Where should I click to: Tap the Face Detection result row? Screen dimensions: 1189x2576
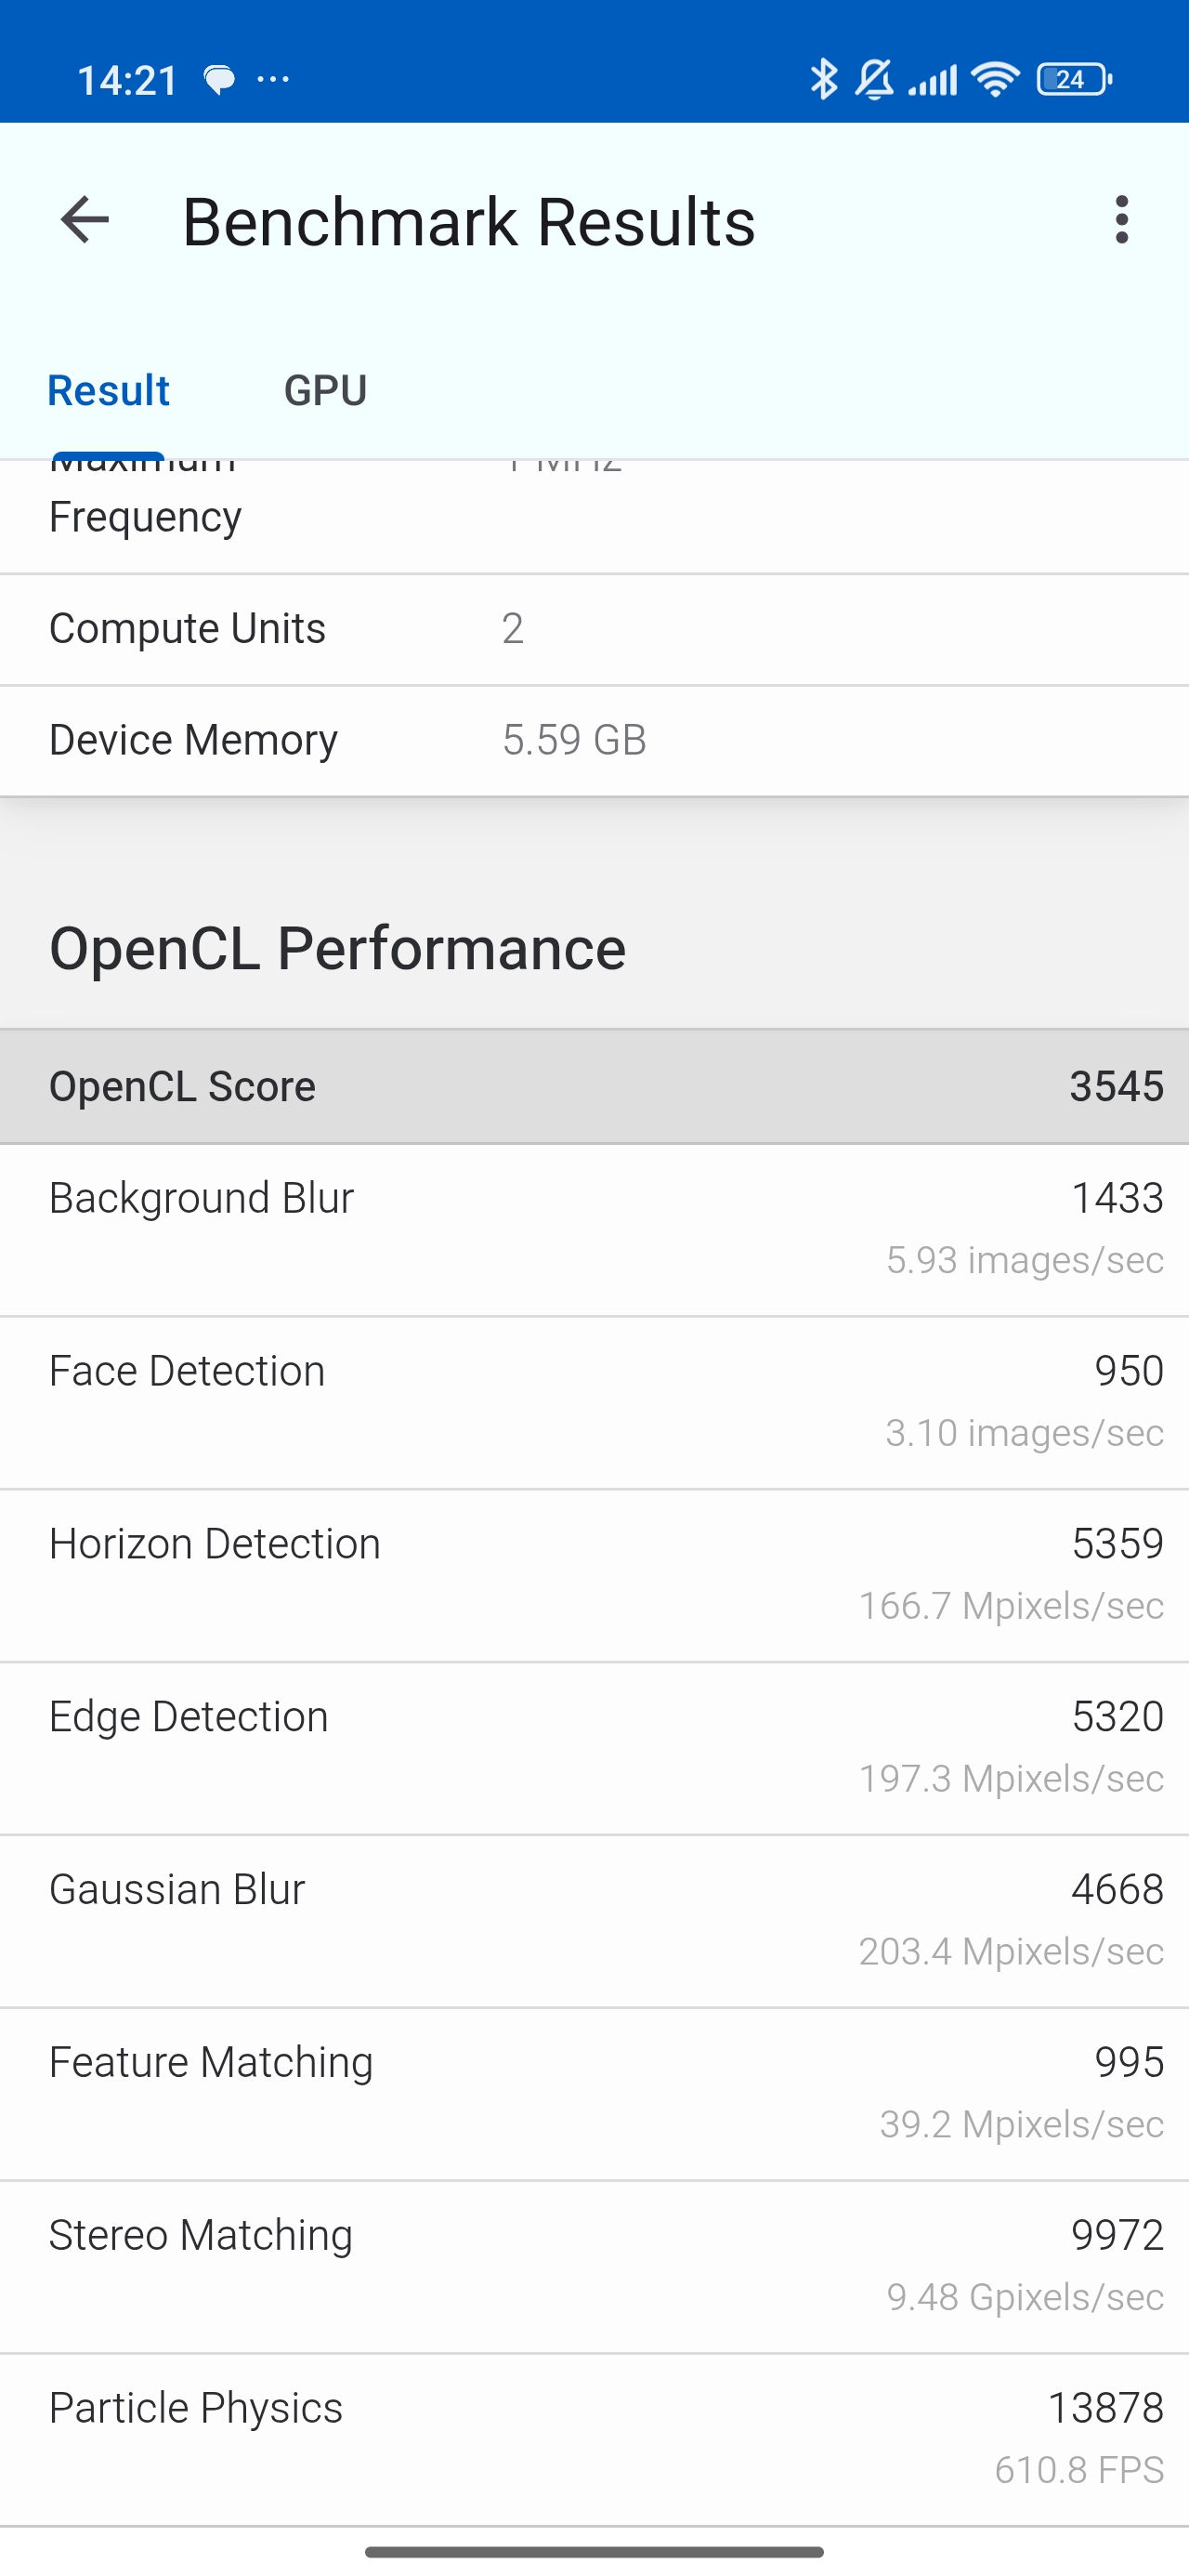tap(594, 1402)
